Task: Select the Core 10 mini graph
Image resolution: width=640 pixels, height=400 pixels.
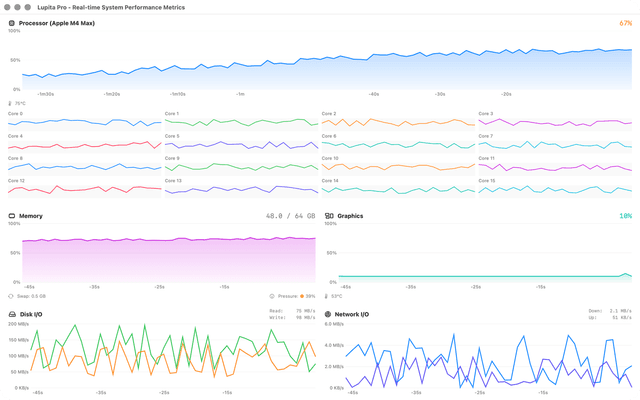Action: coord(397,166)
